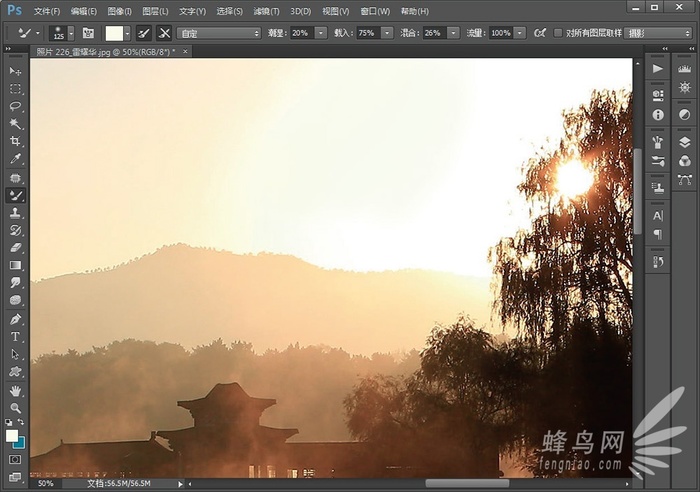Image resolution: width=700 pixels, height=492 pixels.
Task: Open the Character panel icon
Action: coord(658,216)
